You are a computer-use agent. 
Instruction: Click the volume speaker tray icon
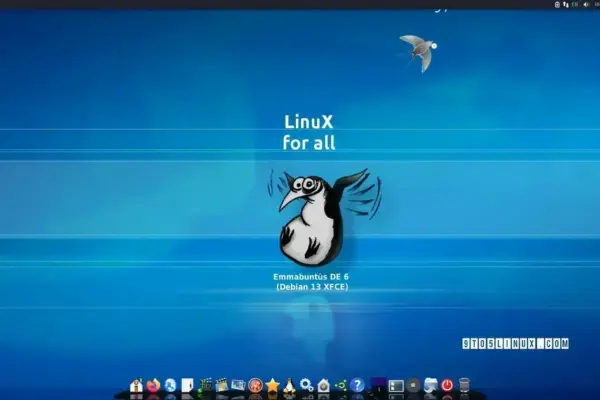point(586,5)
